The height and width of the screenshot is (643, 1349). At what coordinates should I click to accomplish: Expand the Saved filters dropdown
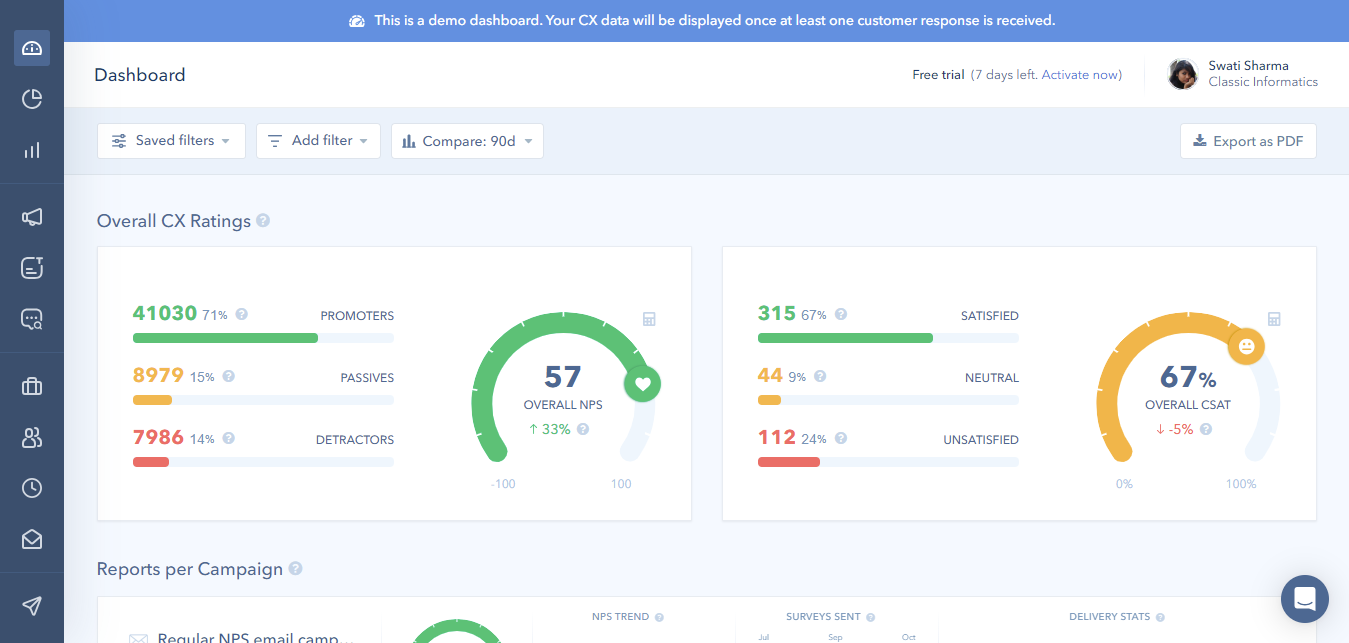pyautogui.click(x=171, y=141)
